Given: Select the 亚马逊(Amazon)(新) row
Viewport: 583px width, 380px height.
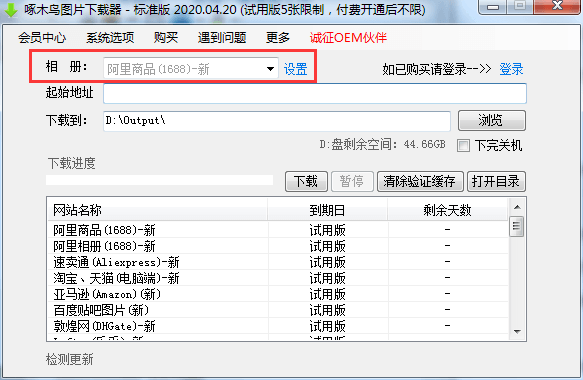Looking at the screenshot, I should click(x=278, y=294).
